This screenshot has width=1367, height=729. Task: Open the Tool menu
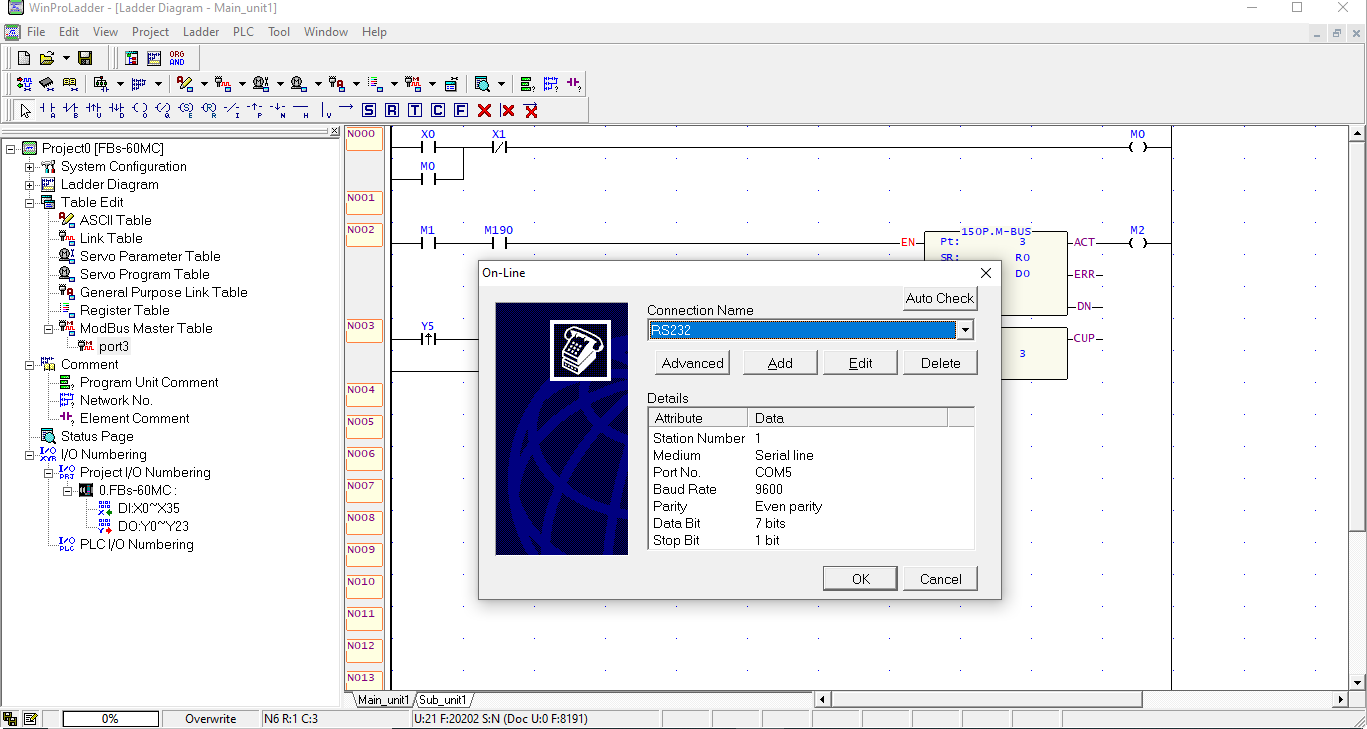279,32
